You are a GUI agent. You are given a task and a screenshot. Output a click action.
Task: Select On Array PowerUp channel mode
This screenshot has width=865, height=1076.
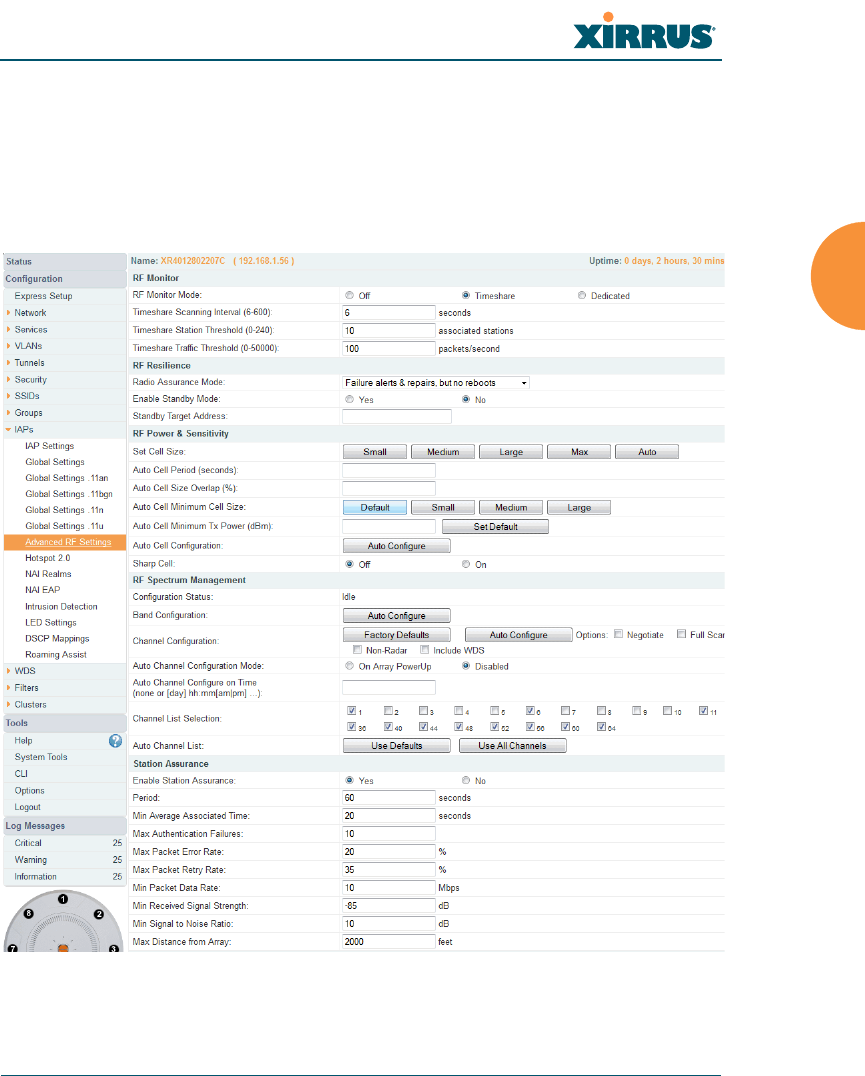click(350, 666)
